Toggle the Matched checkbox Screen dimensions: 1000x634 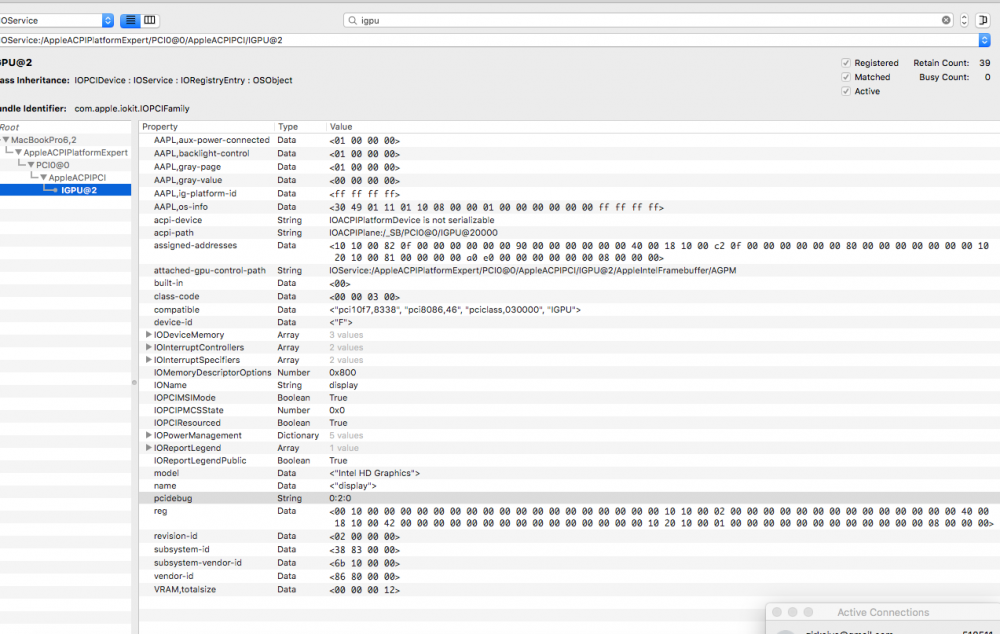(x=846, y=77)
